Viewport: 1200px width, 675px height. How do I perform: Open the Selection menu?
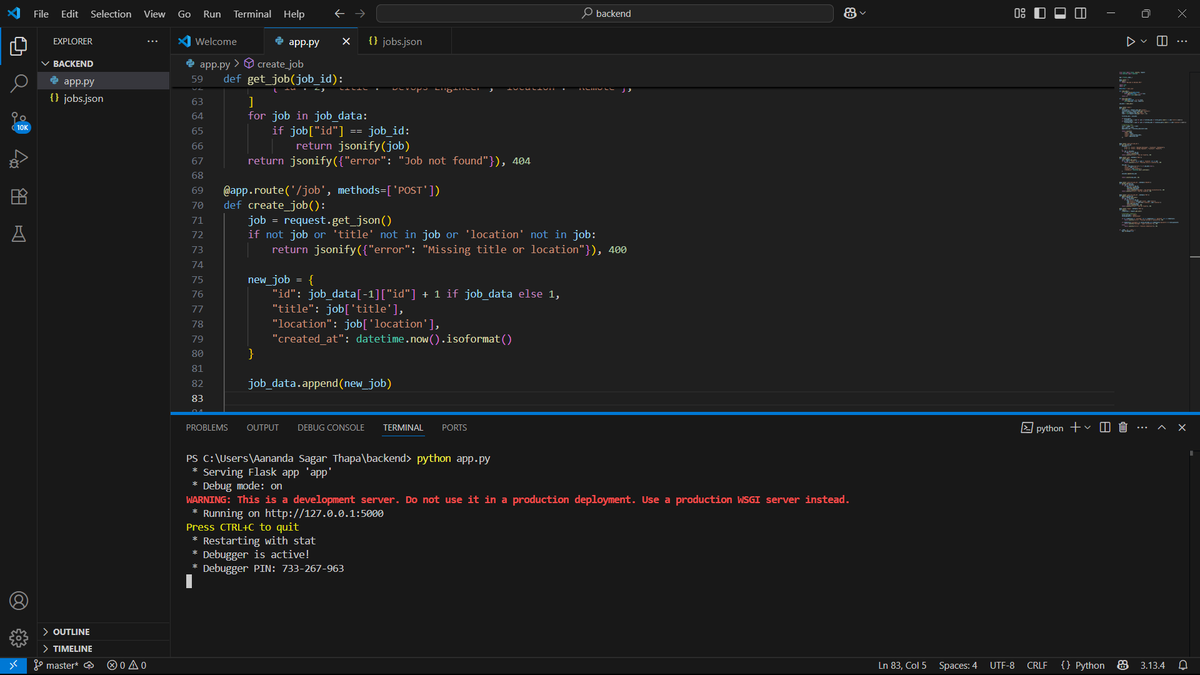point(111,14)
